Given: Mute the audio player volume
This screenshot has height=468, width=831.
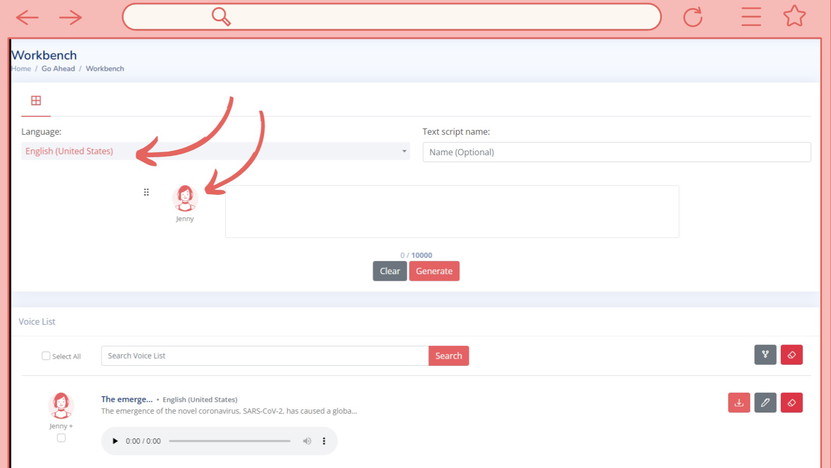Looking at the screenshot, I should pyautogui.click(x=307, y=441).
